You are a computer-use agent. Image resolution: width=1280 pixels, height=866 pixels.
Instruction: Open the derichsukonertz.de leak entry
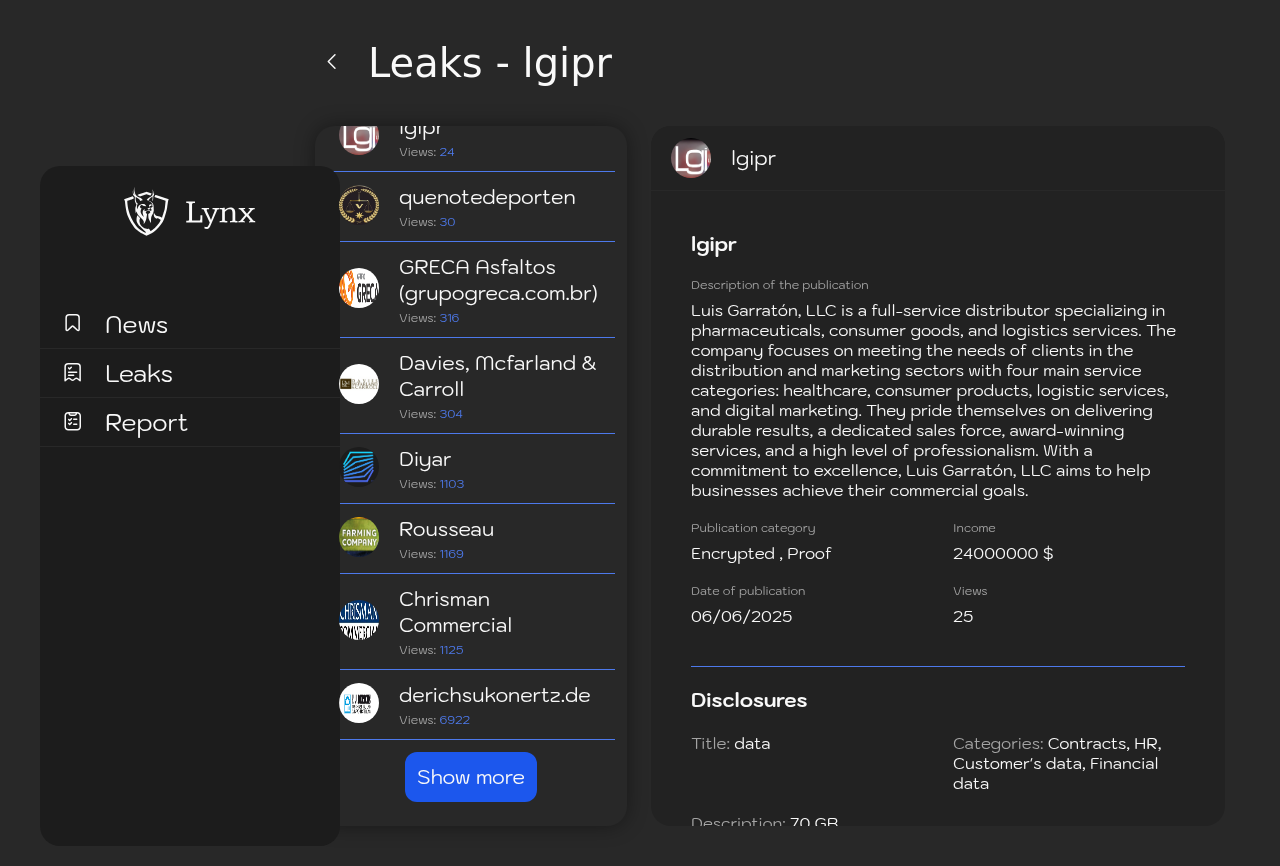[x=477, y=705]
